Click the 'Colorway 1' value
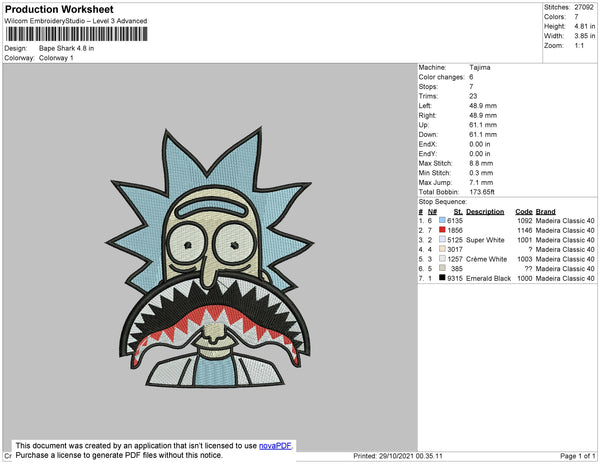Screen dimensions: 600x464 tap(56, 58)
